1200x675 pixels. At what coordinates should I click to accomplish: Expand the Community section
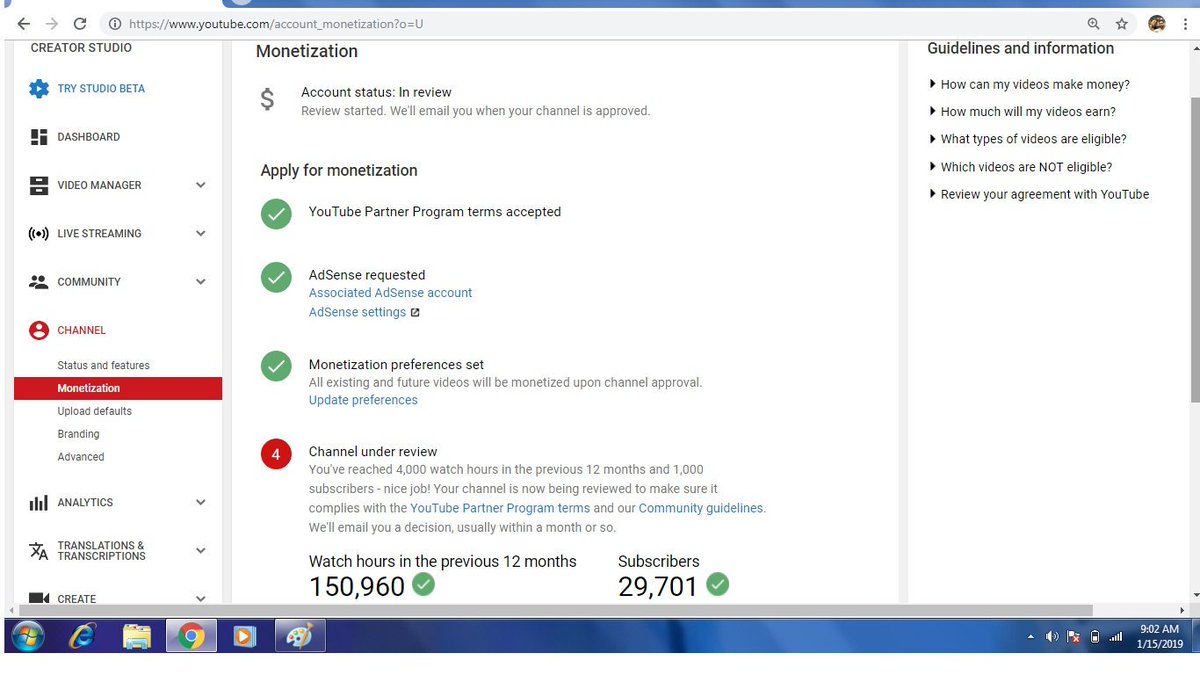[201, 282]
